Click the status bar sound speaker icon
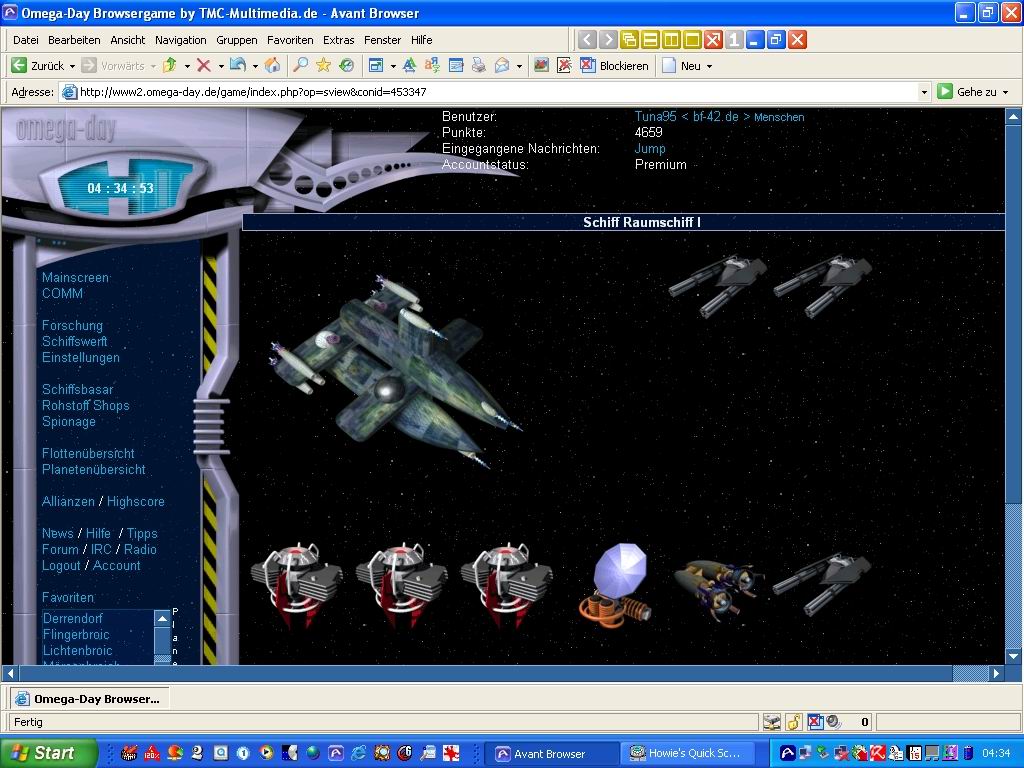The width and height of the screenshot is (1024, 768). tap(833, 722)
